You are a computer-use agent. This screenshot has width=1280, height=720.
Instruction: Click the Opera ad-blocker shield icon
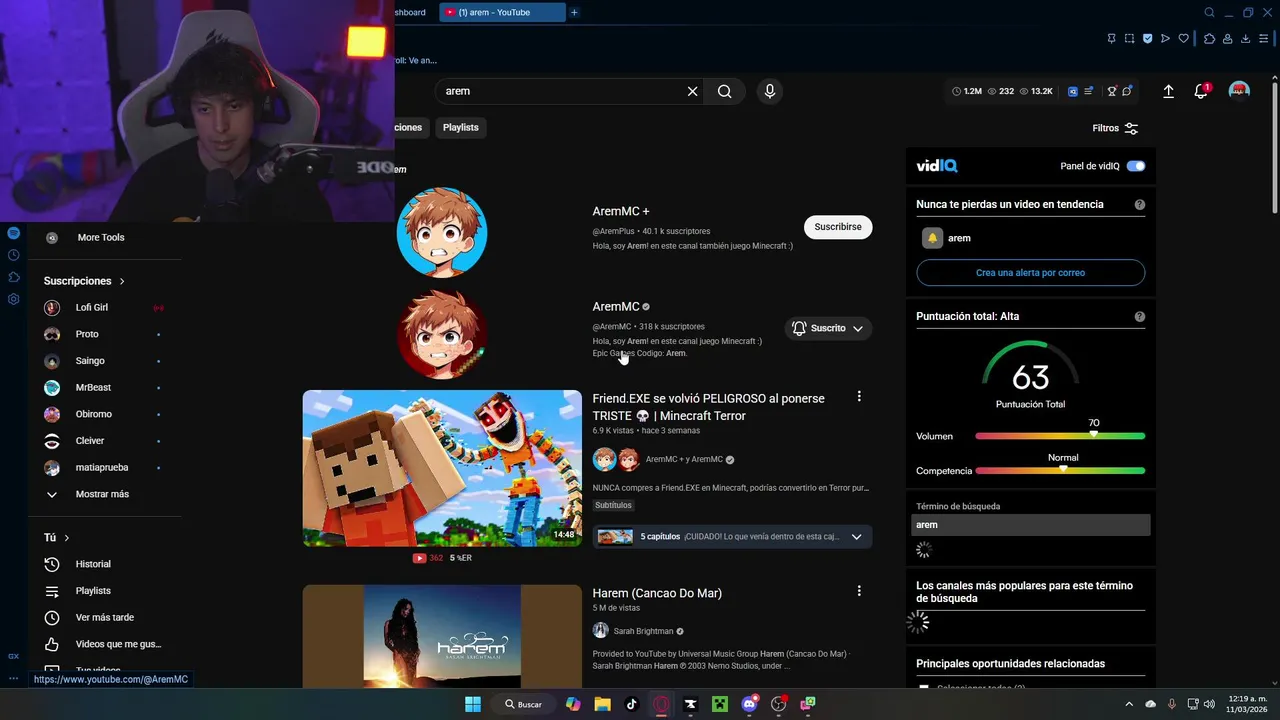(x=1147, y=39)
